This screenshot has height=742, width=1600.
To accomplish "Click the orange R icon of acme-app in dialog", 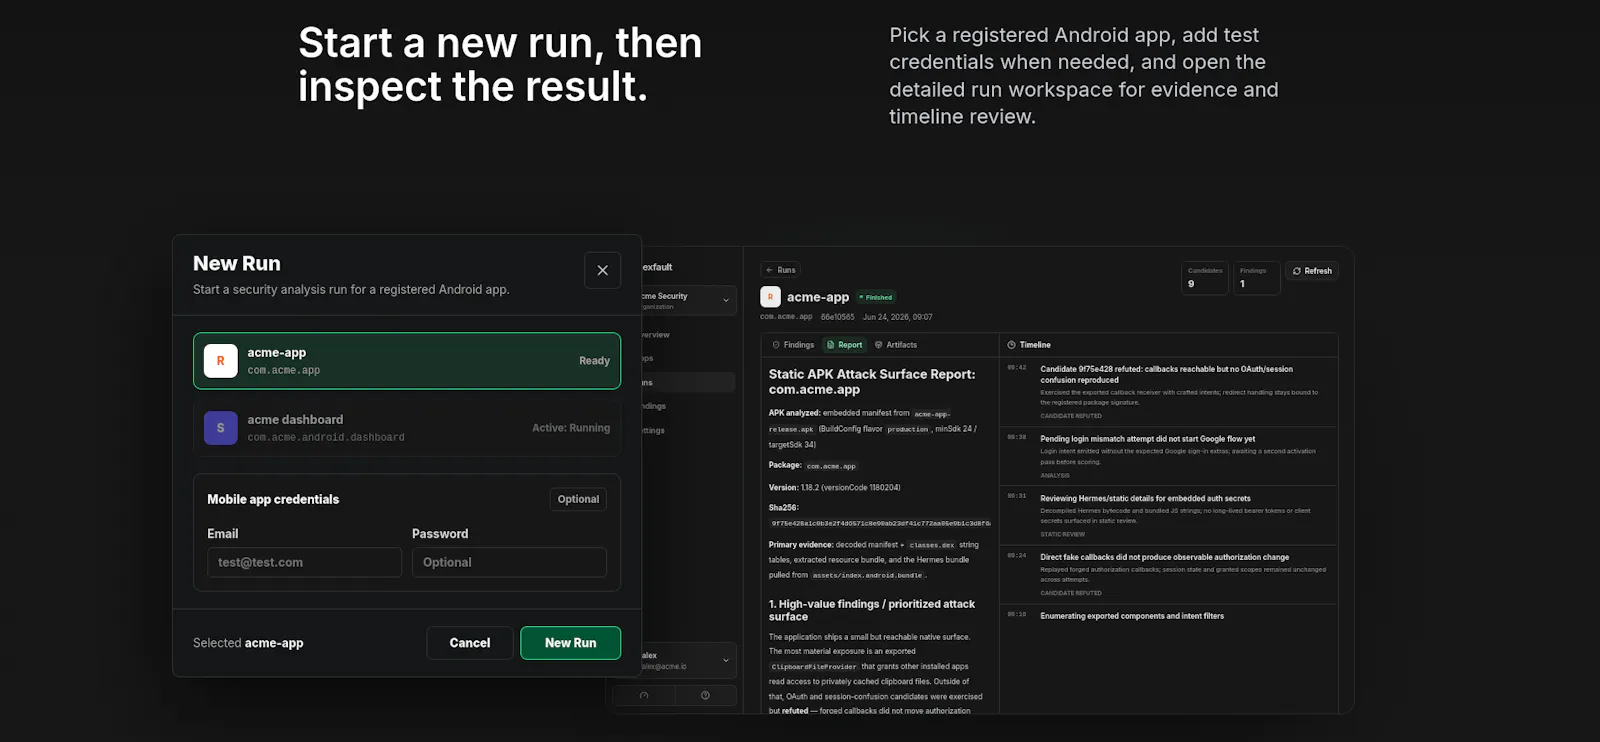I will pos(221,361).
